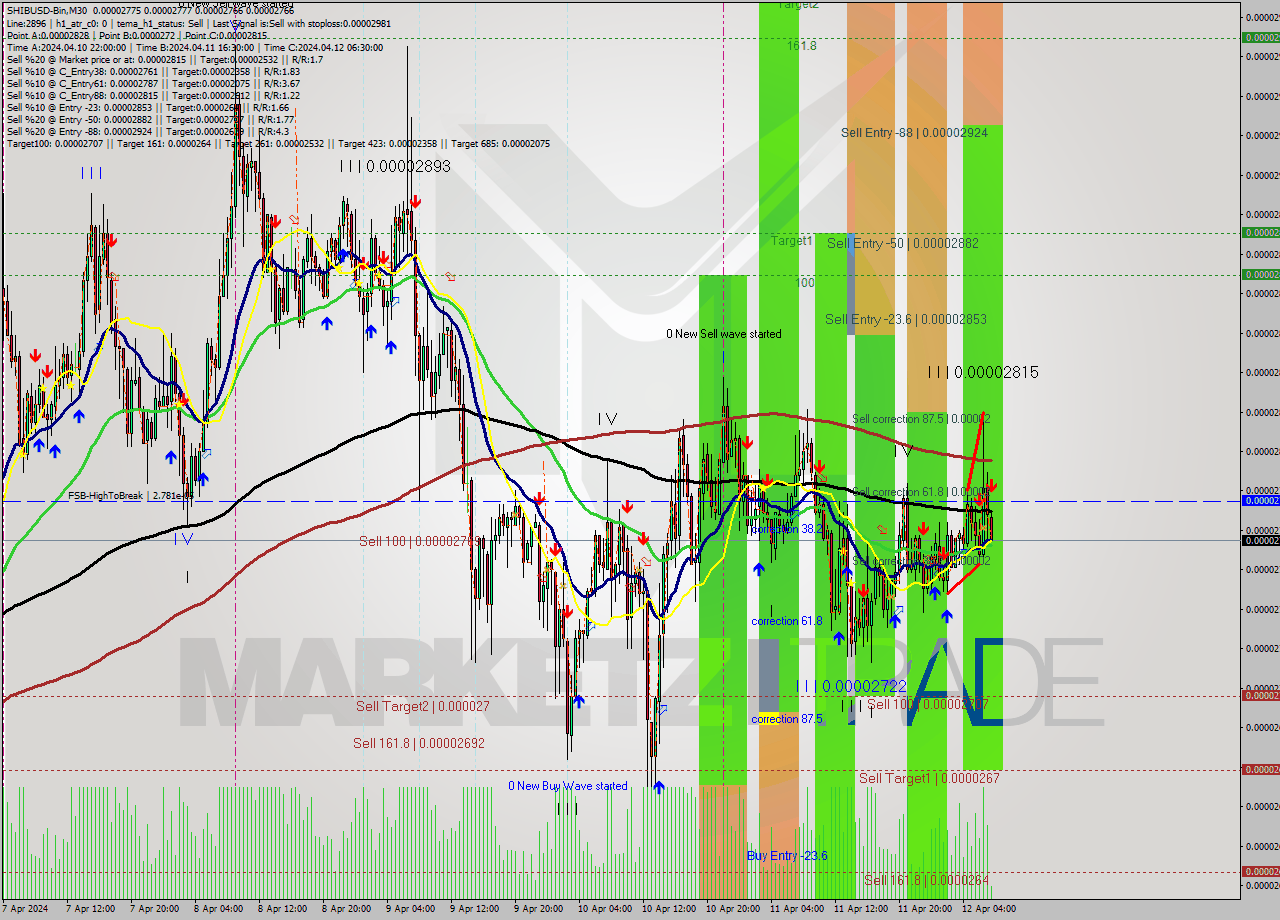Click the 'Sell 161.8 | 0.0000264' label
Image resolution: width=1280 pixels, height=920 pixels.
pos(927,880)
